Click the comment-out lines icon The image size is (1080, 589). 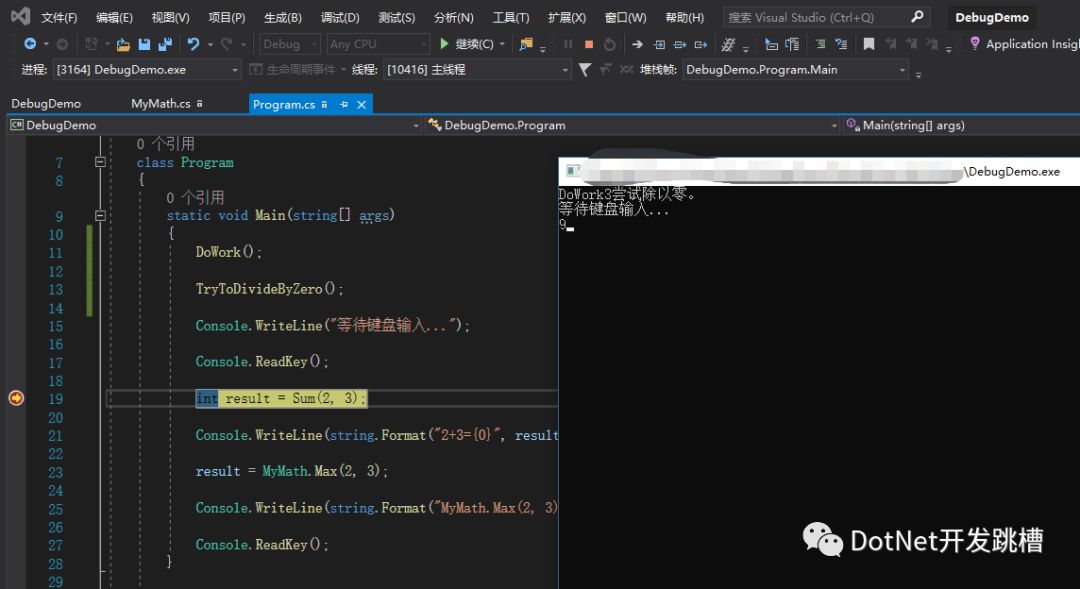[x=820, y=45]
